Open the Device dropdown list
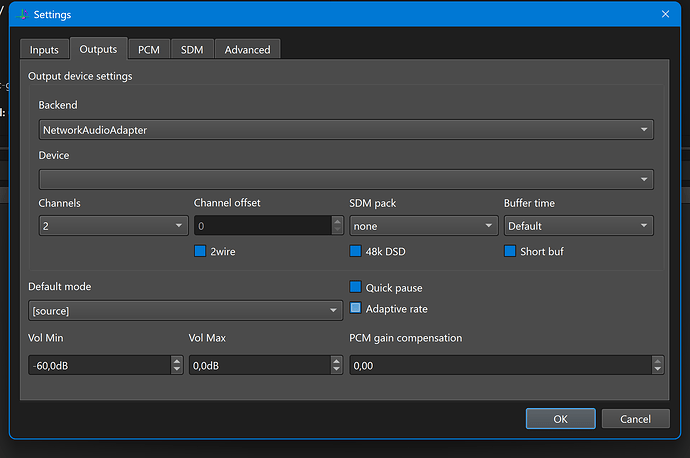Screen dimensions: 690x458 345,179
